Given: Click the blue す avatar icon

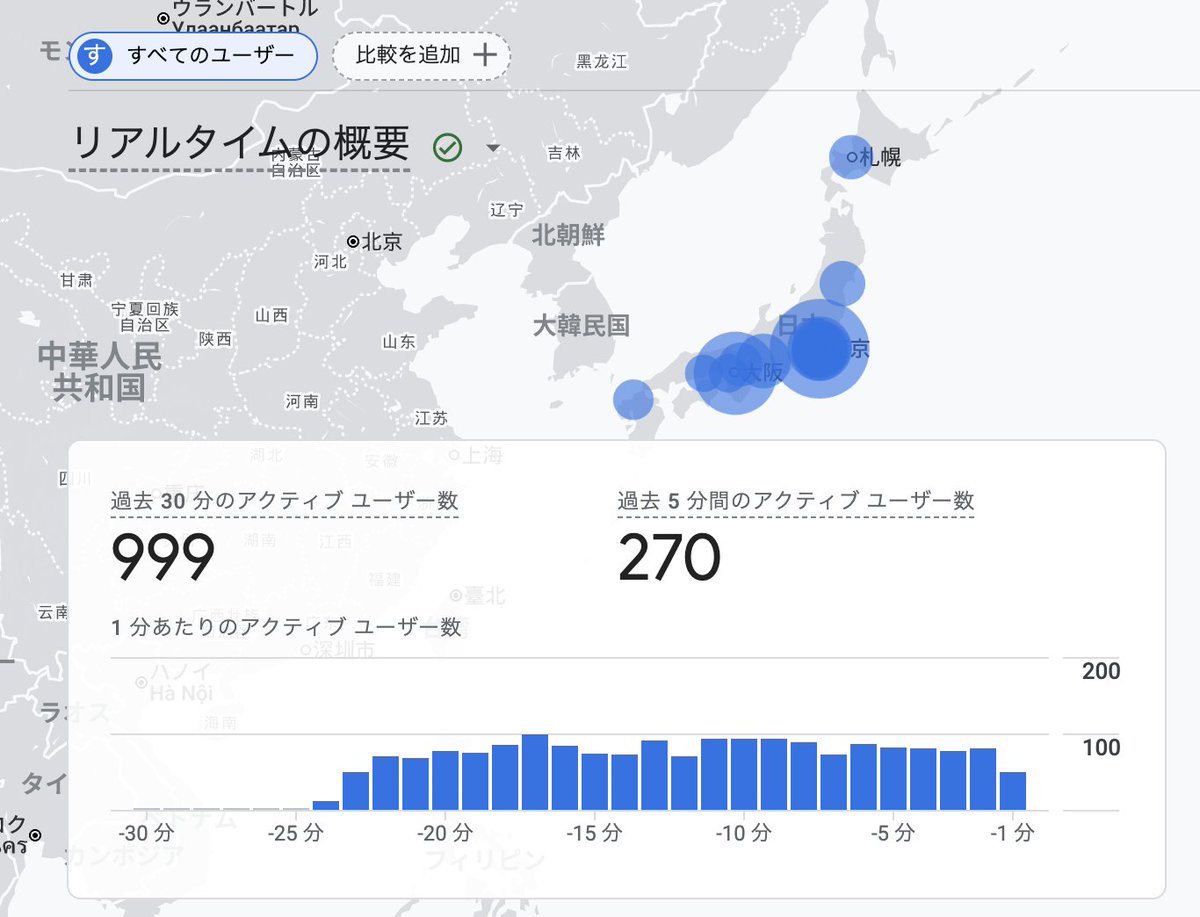Looking at the screenshot, I should point(93,55).
